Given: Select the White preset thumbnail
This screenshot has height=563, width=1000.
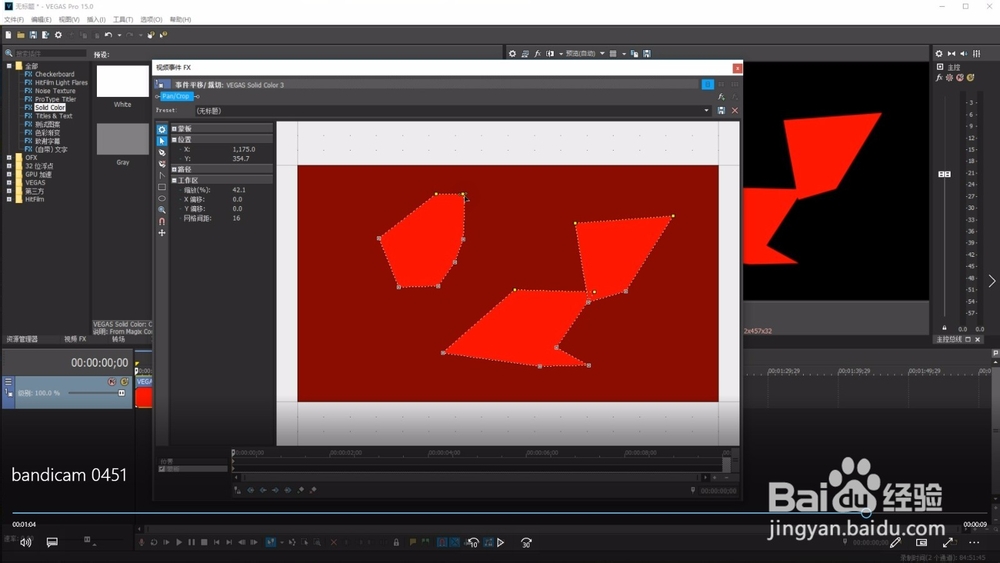Looking at the screenshot, I should pyautogui.click(x=122, y=81).
